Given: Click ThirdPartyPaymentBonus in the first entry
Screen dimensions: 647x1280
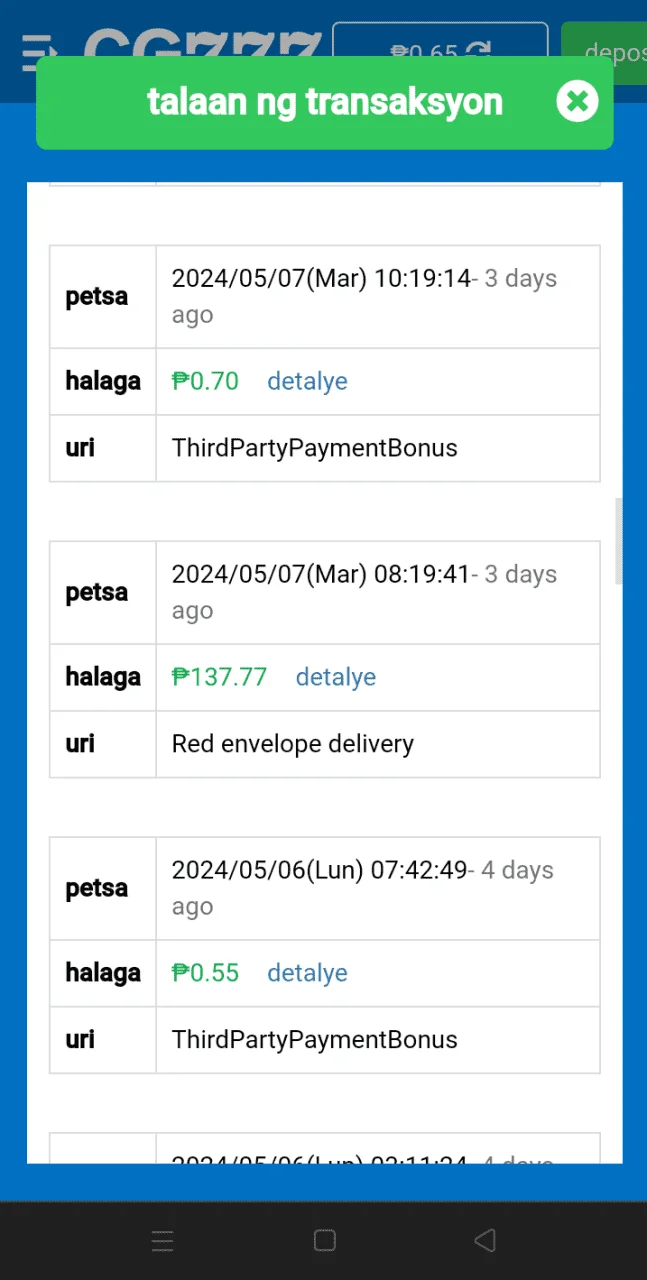Looking at the screenshot, I should tap(315, 448).
